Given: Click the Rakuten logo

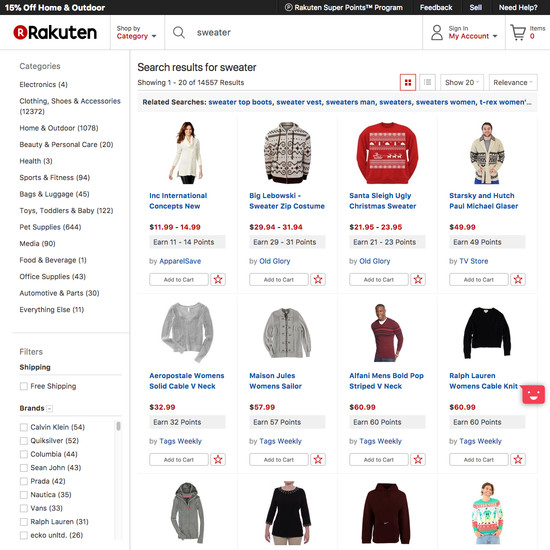Looking at the screenshot, I should pos(55,32).
